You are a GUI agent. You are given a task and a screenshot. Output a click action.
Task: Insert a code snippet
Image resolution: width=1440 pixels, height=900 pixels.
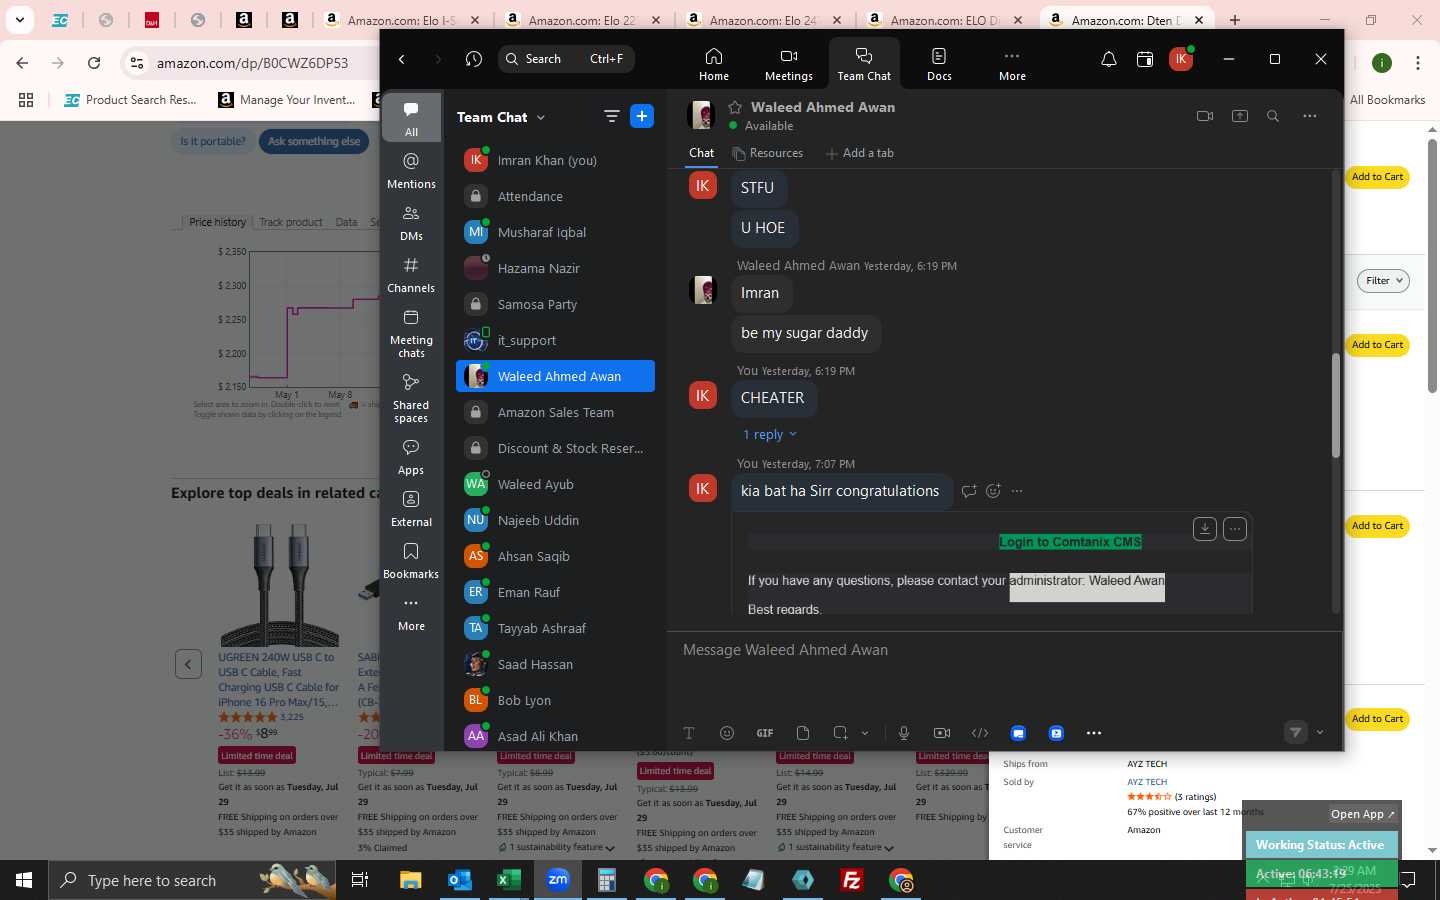[x=980, y=733]
